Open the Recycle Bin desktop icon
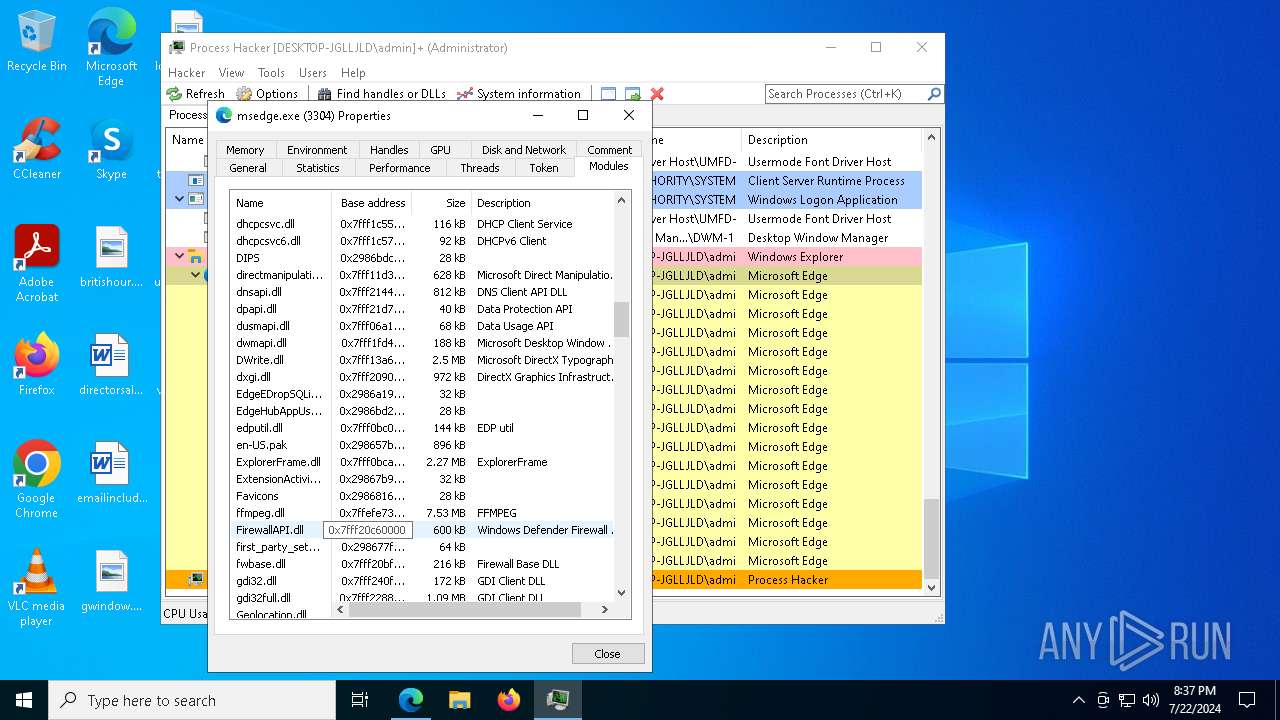Screen dimensions: 1280x720 point(37,41)
